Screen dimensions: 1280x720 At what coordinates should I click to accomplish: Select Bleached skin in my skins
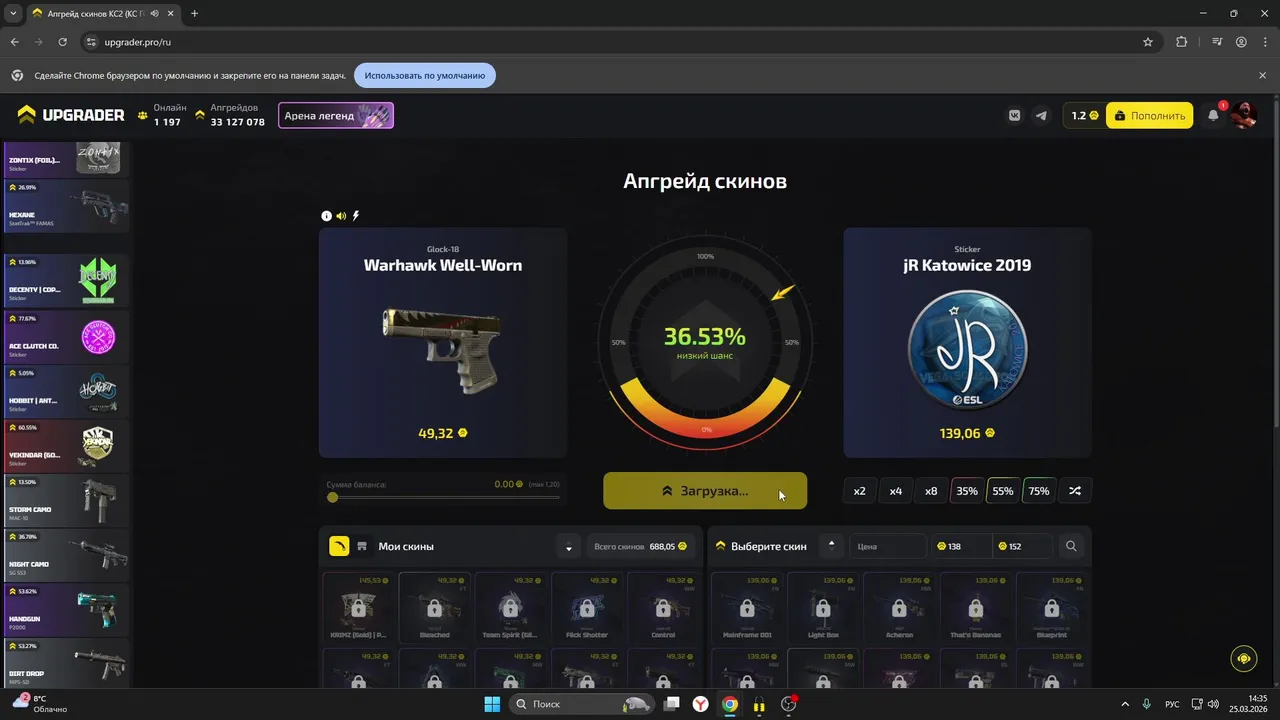point(434,607)
